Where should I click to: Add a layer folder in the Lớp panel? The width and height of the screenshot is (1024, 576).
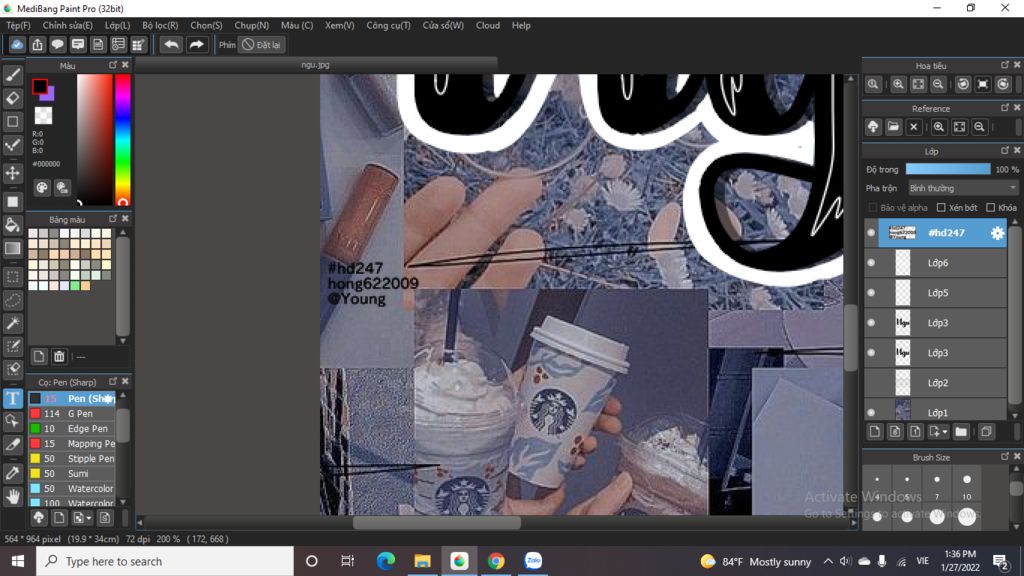coord(961,432)
